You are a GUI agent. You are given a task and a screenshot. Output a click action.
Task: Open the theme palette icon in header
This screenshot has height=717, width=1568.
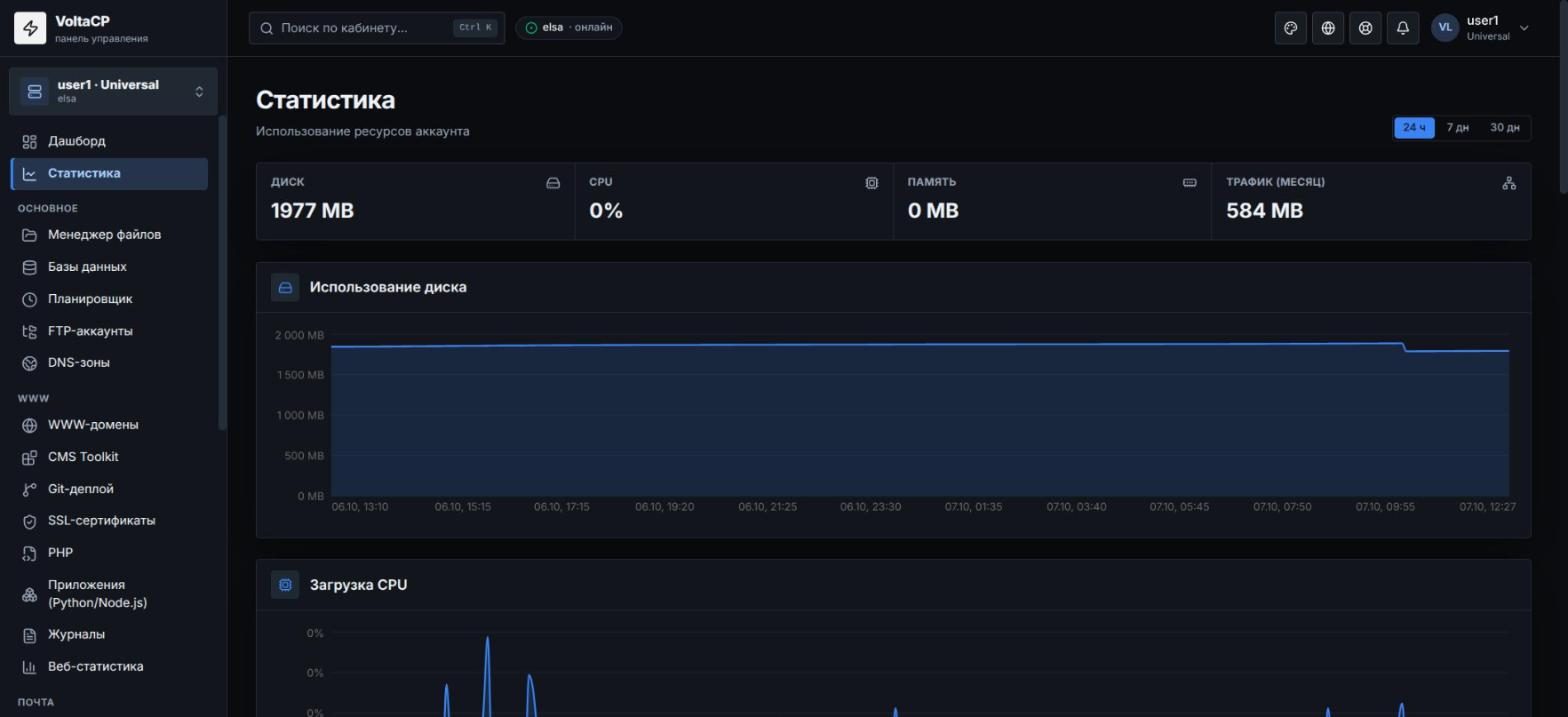click(x=1291, y=28)
